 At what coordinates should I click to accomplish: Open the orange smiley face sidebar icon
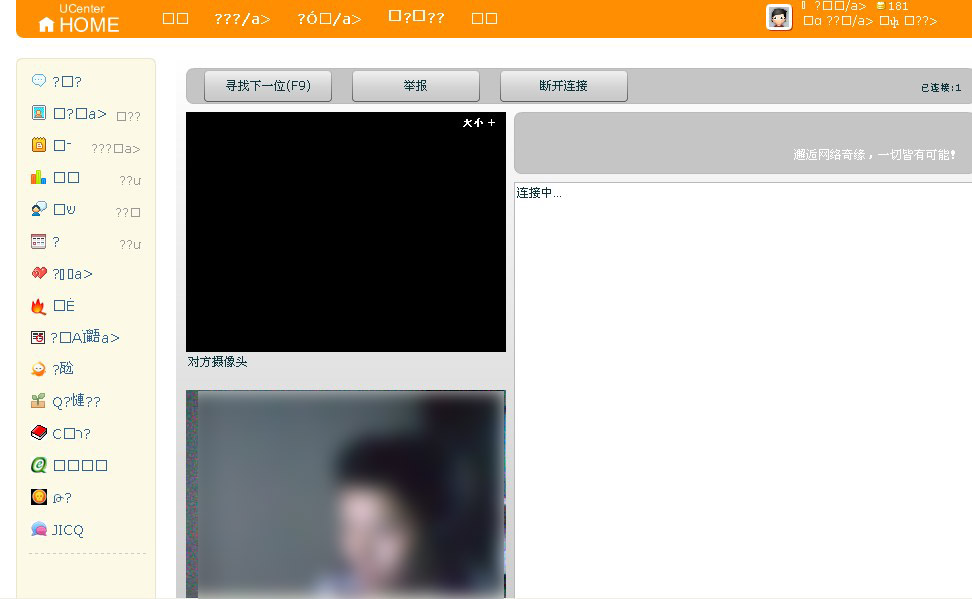click(x=38, y=369)
